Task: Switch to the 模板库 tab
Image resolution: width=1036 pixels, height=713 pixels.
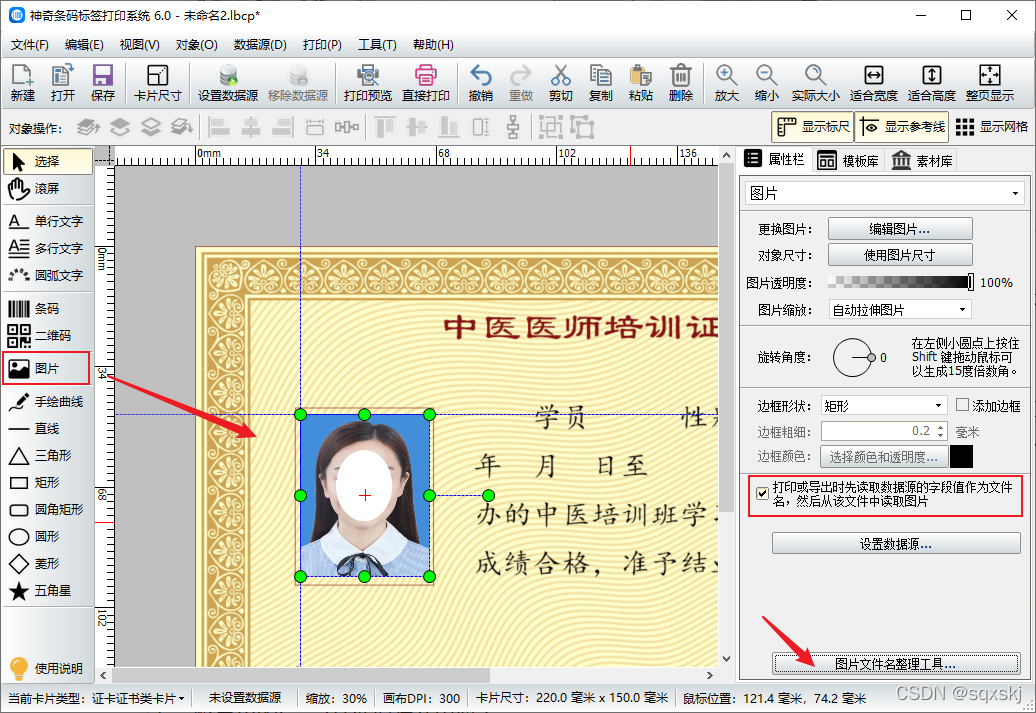Action: tap(848, 161)
